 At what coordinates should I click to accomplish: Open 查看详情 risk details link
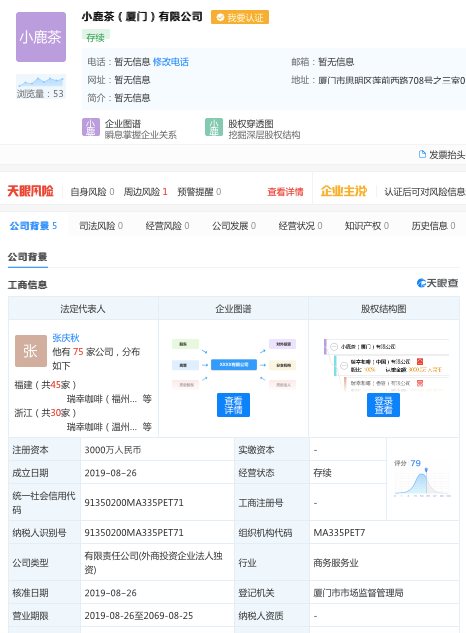285,192
